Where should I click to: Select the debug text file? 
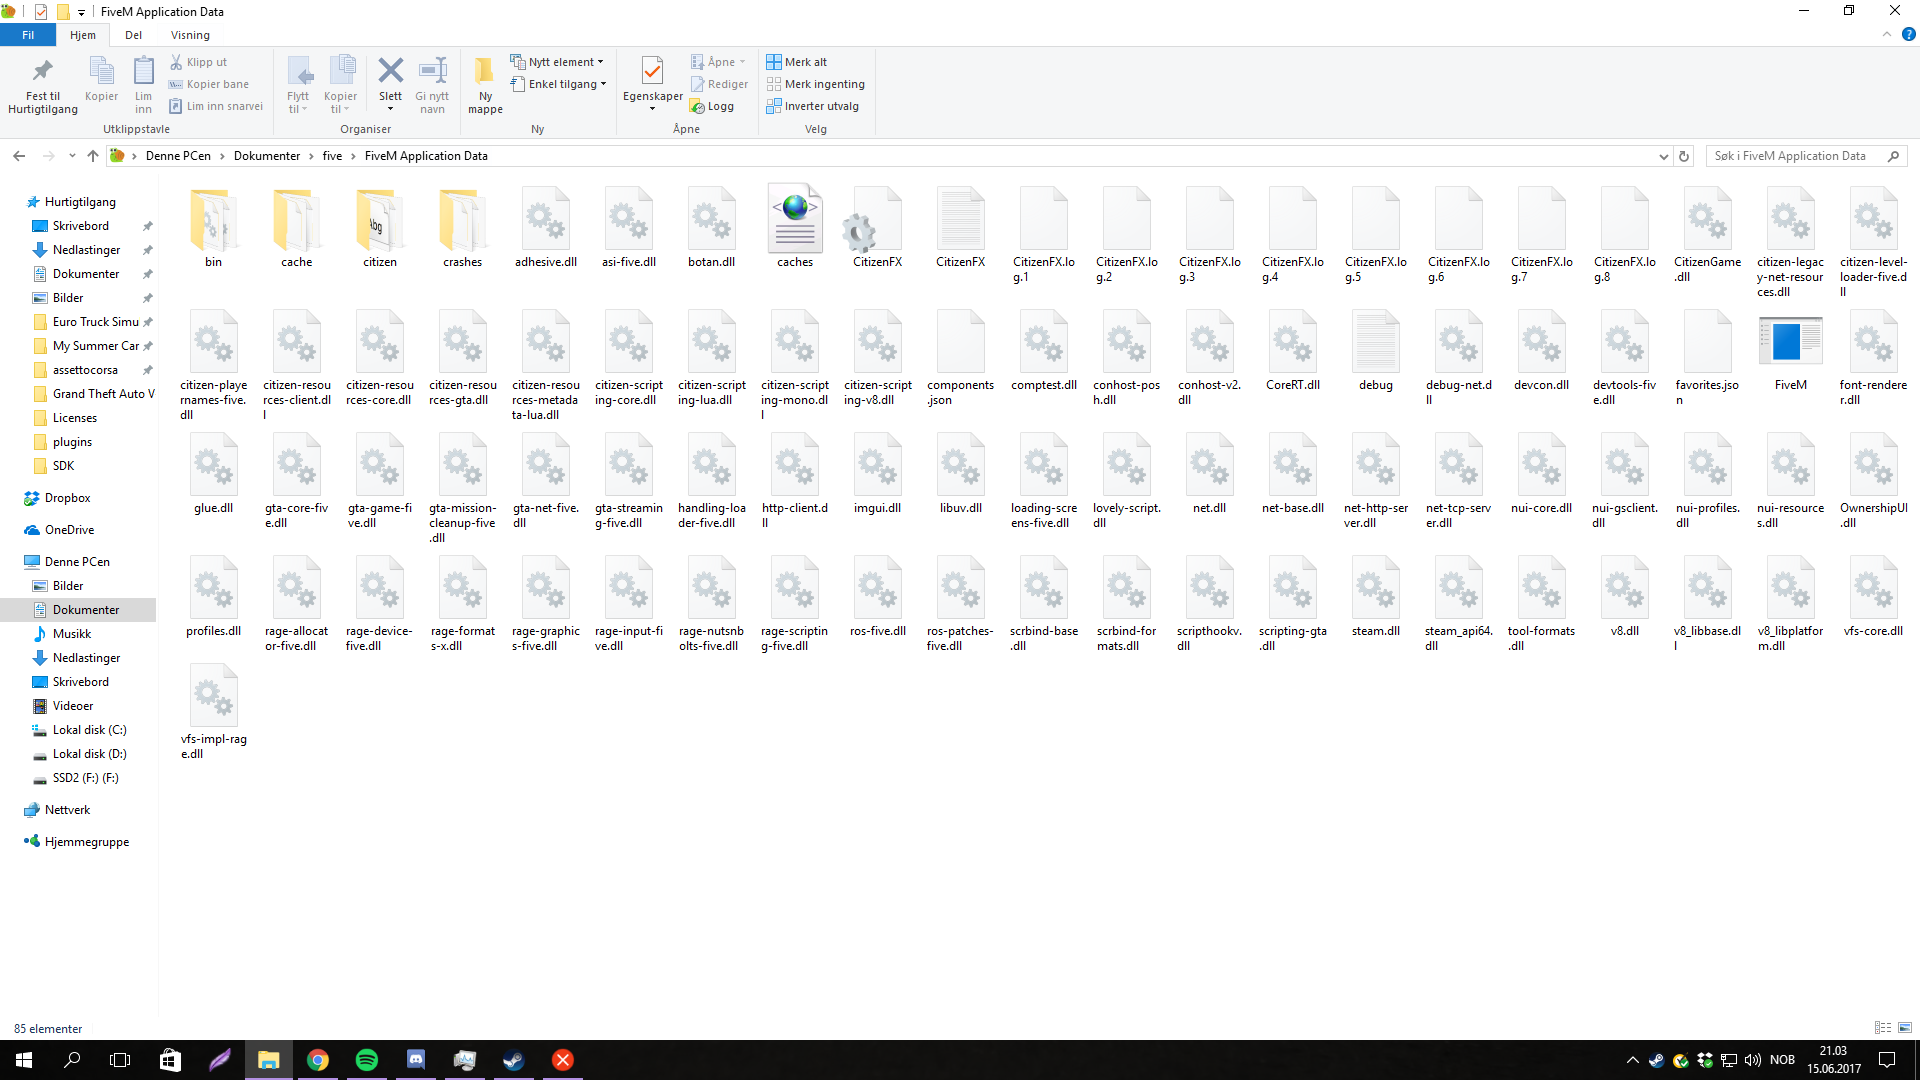click(1375, 350)
